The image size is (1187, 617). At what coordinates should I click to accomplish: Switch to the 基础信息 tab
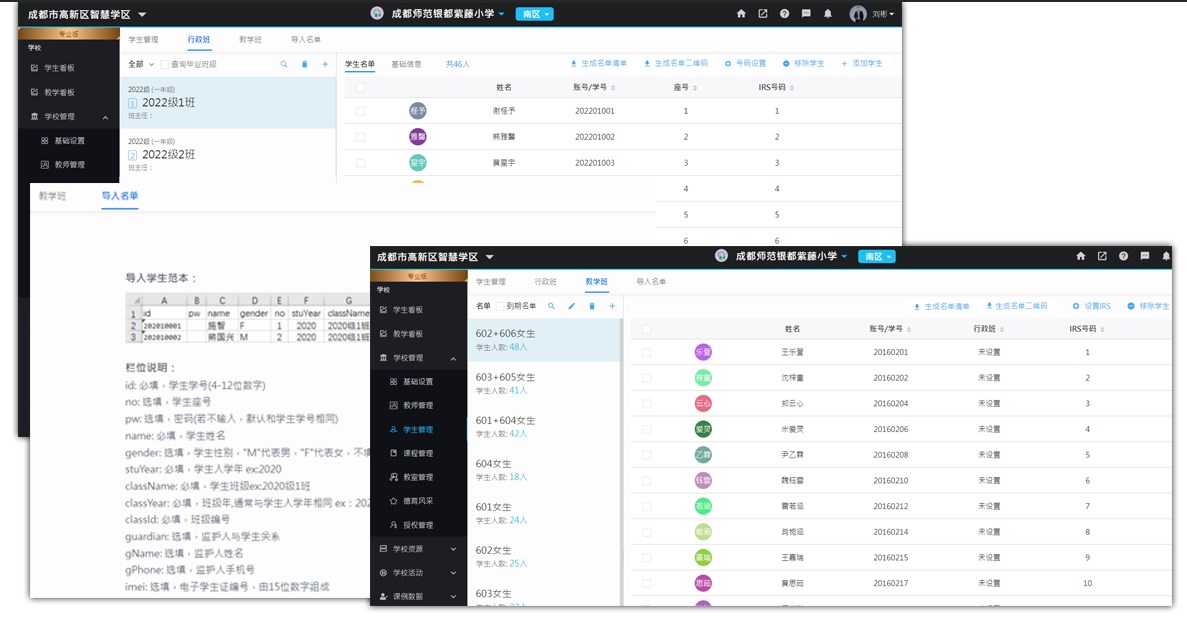pyautogui.click(x=405, y=64)
